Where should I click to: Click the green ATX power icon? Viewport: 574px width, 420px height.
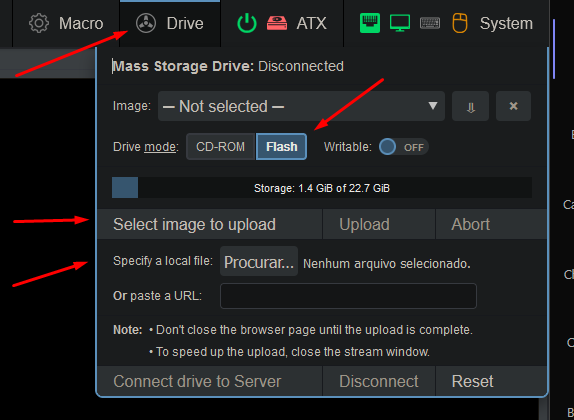247,23
